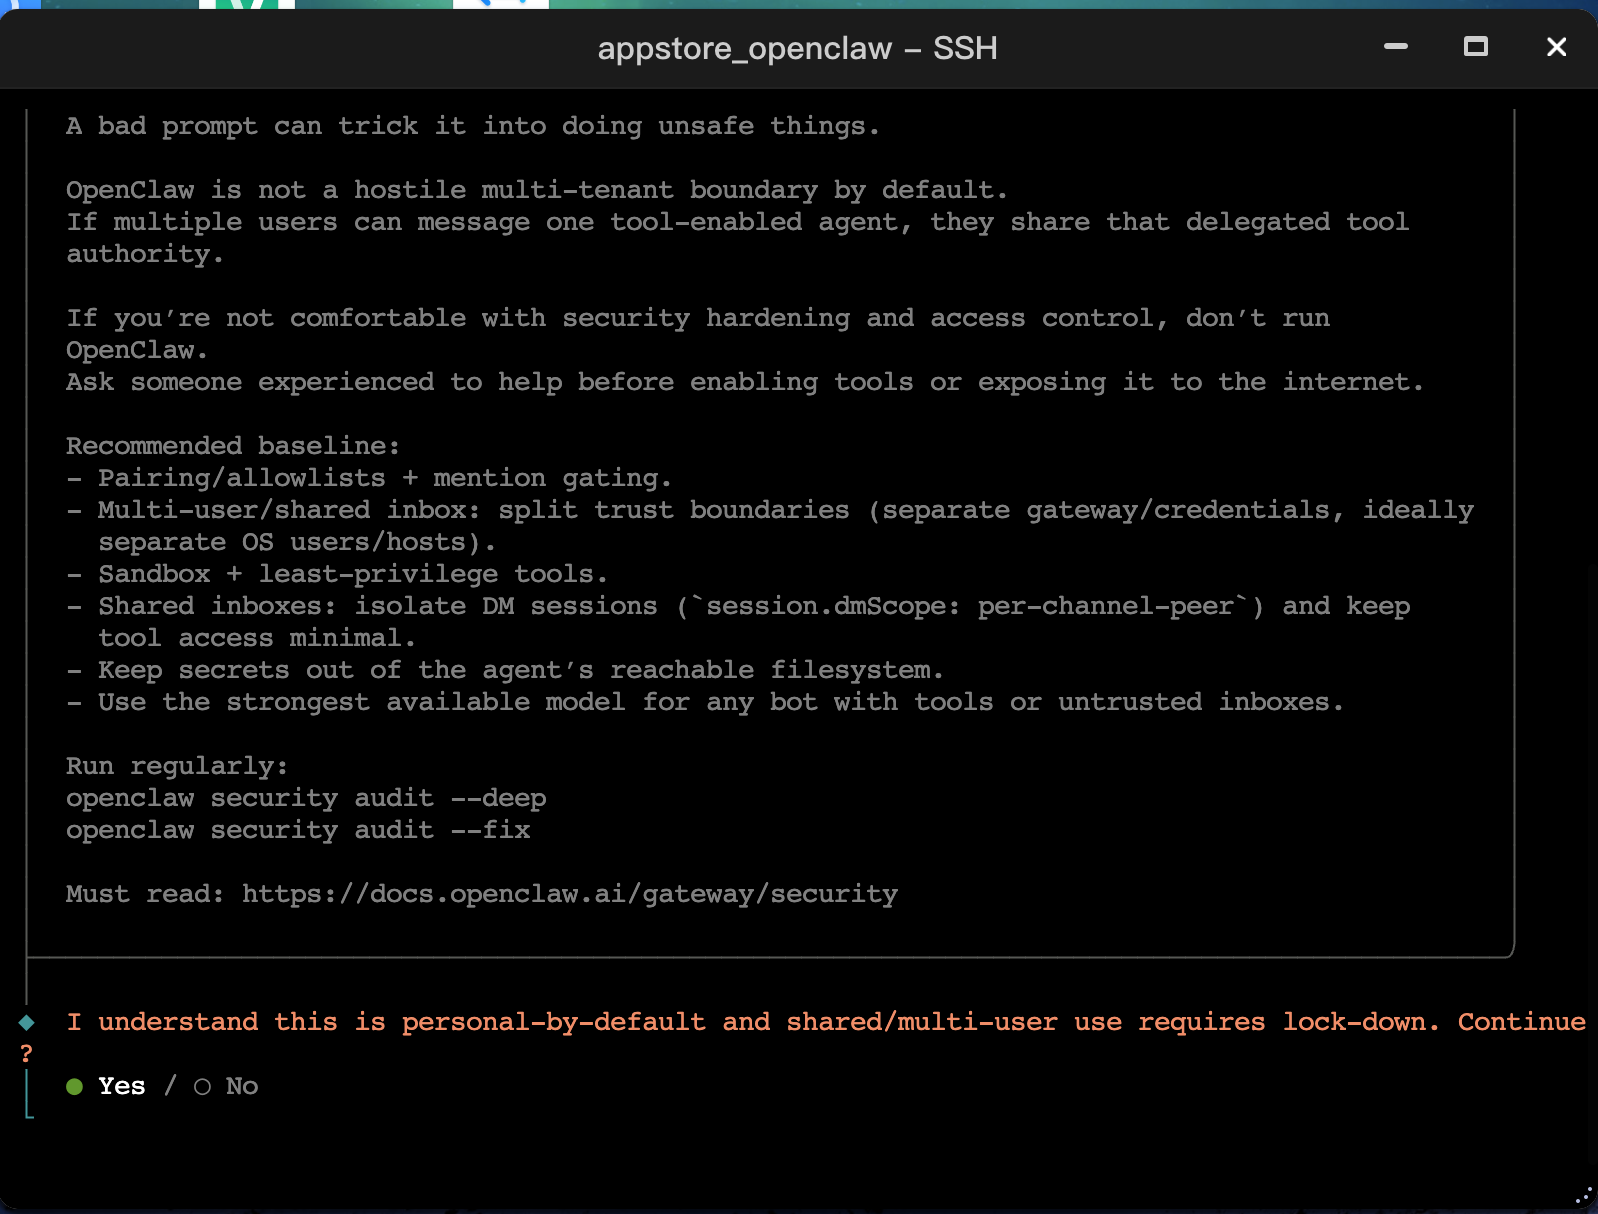Viewport: 1598px width, 1214px height.
Task: Click the orange 'Continue' word in prompt
Action: 1520,1022
